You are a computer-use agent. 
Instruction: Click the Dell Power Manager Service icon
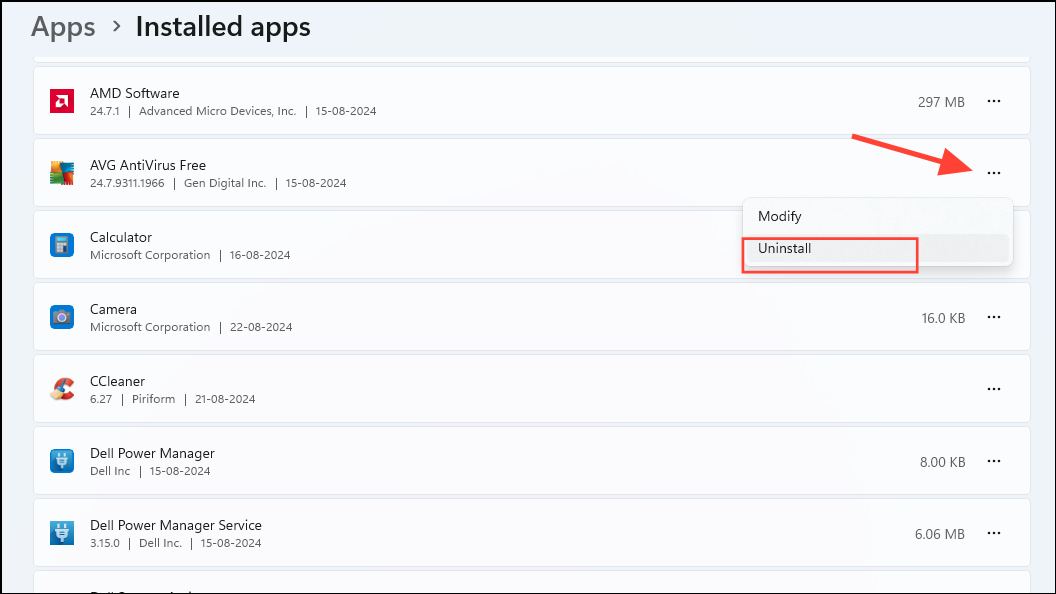click(62, 533)
